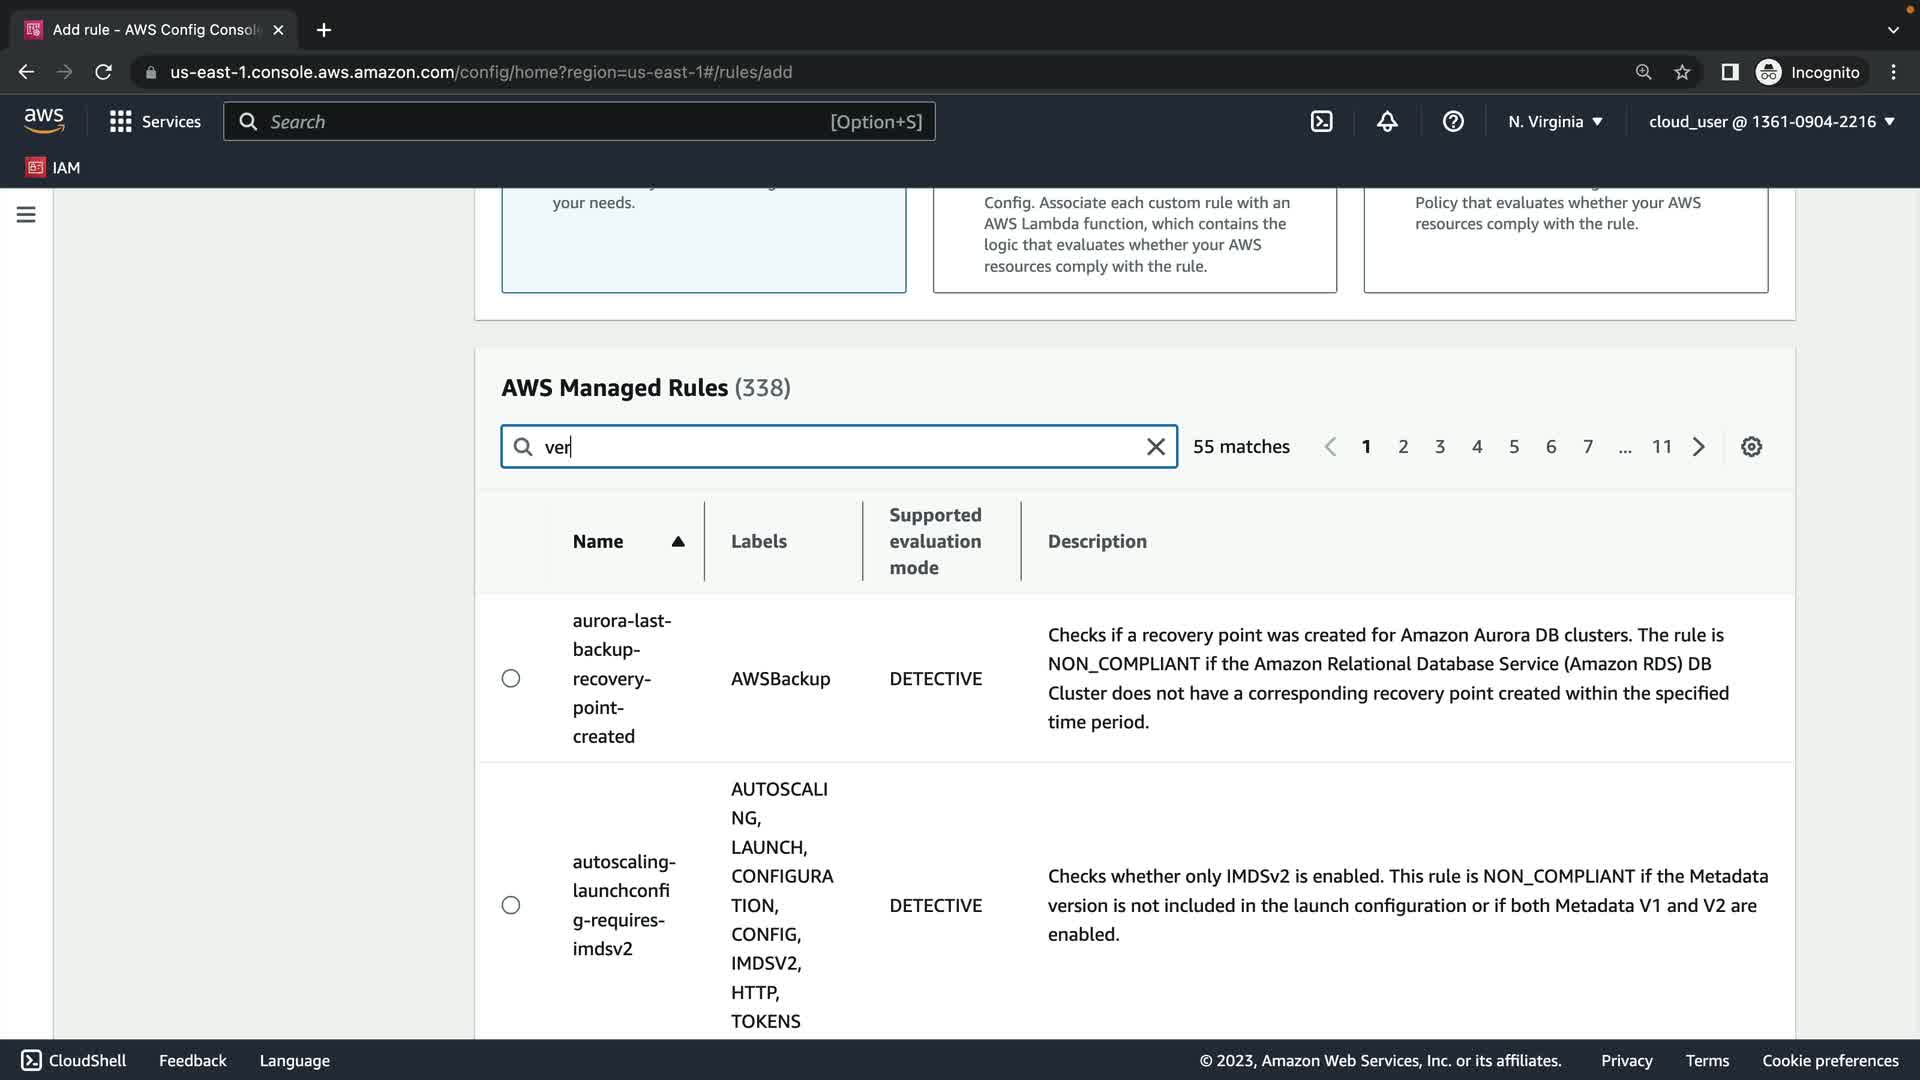Open the N. Virginia region dropdown
The height and width of the screenshot is (1080, 1920).
(x=1555, y=121)
